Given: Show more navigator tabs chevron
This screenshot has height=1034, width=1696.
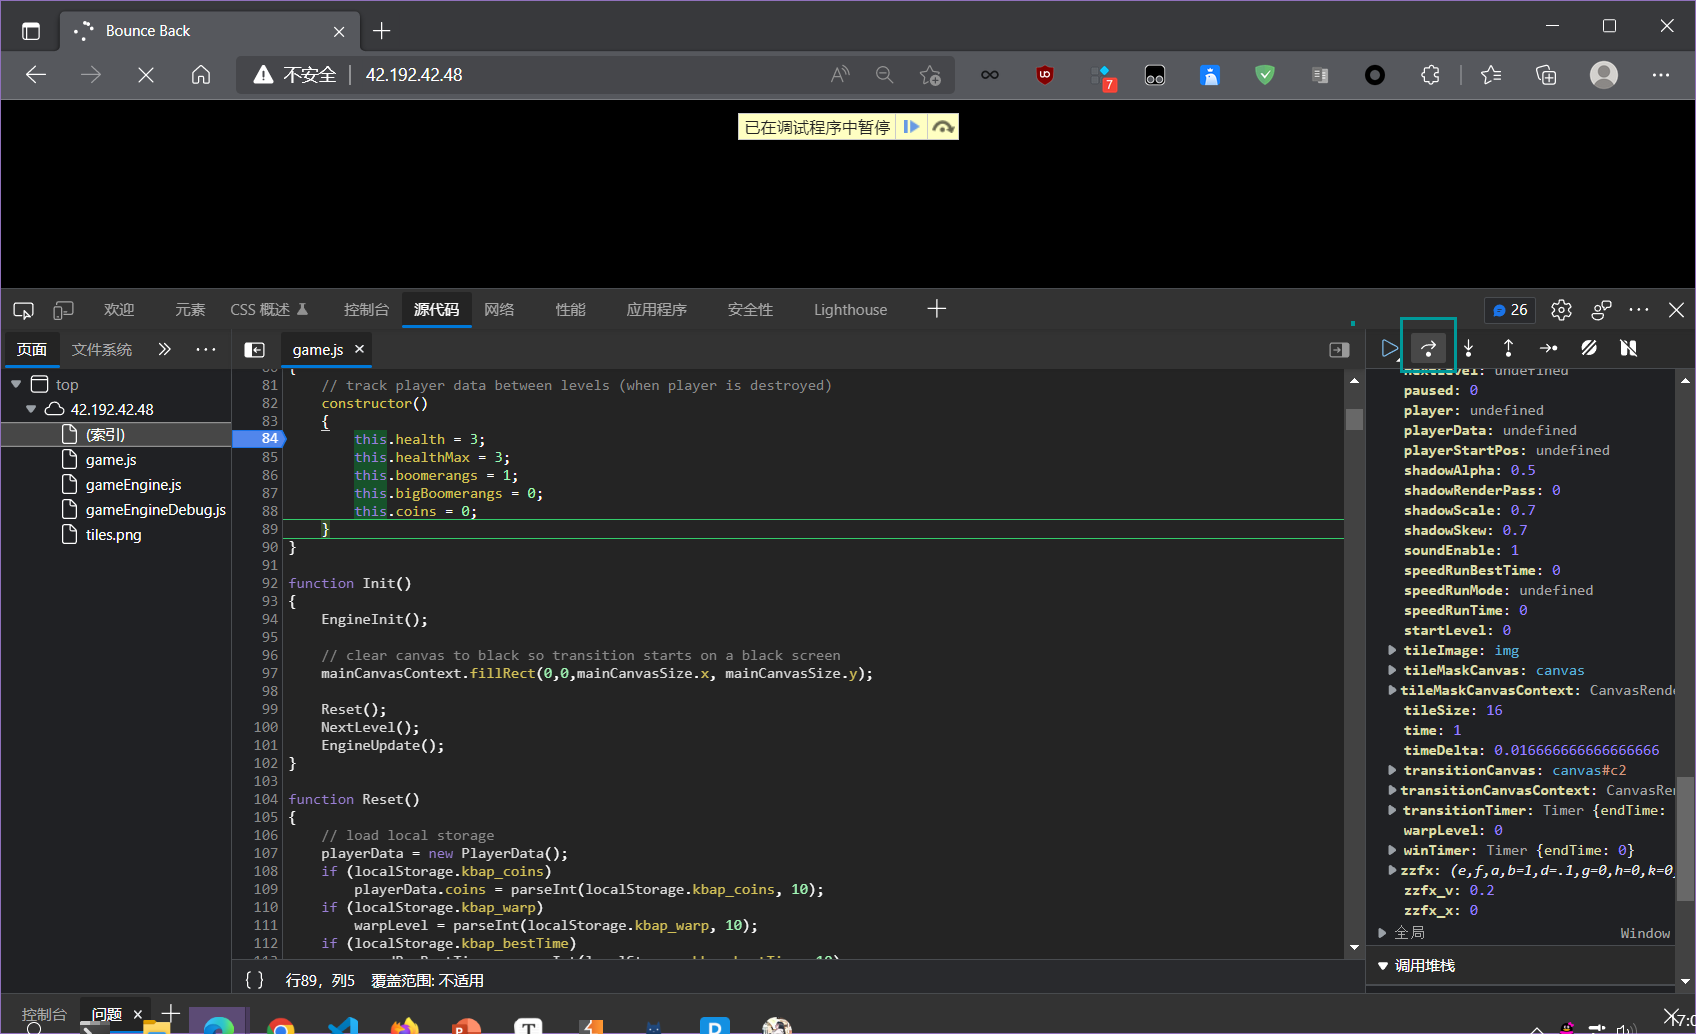Looking at the screenshot, I should point(164,349).
